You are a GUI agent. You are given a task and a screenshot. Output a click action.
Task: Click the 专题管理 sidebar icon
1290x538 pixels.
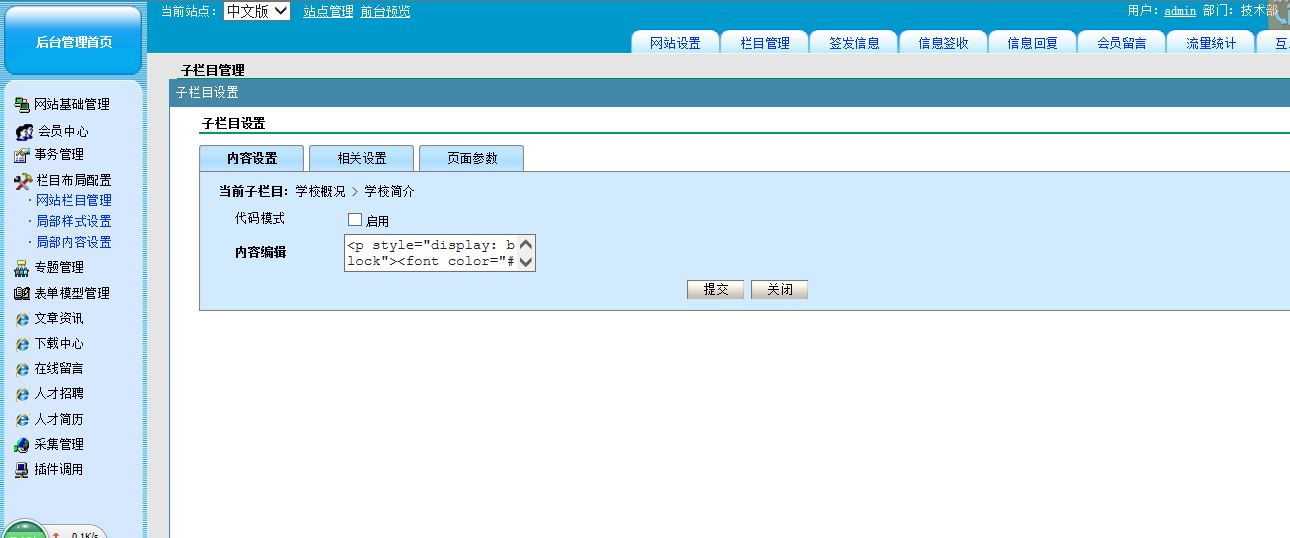coord(22,268)
